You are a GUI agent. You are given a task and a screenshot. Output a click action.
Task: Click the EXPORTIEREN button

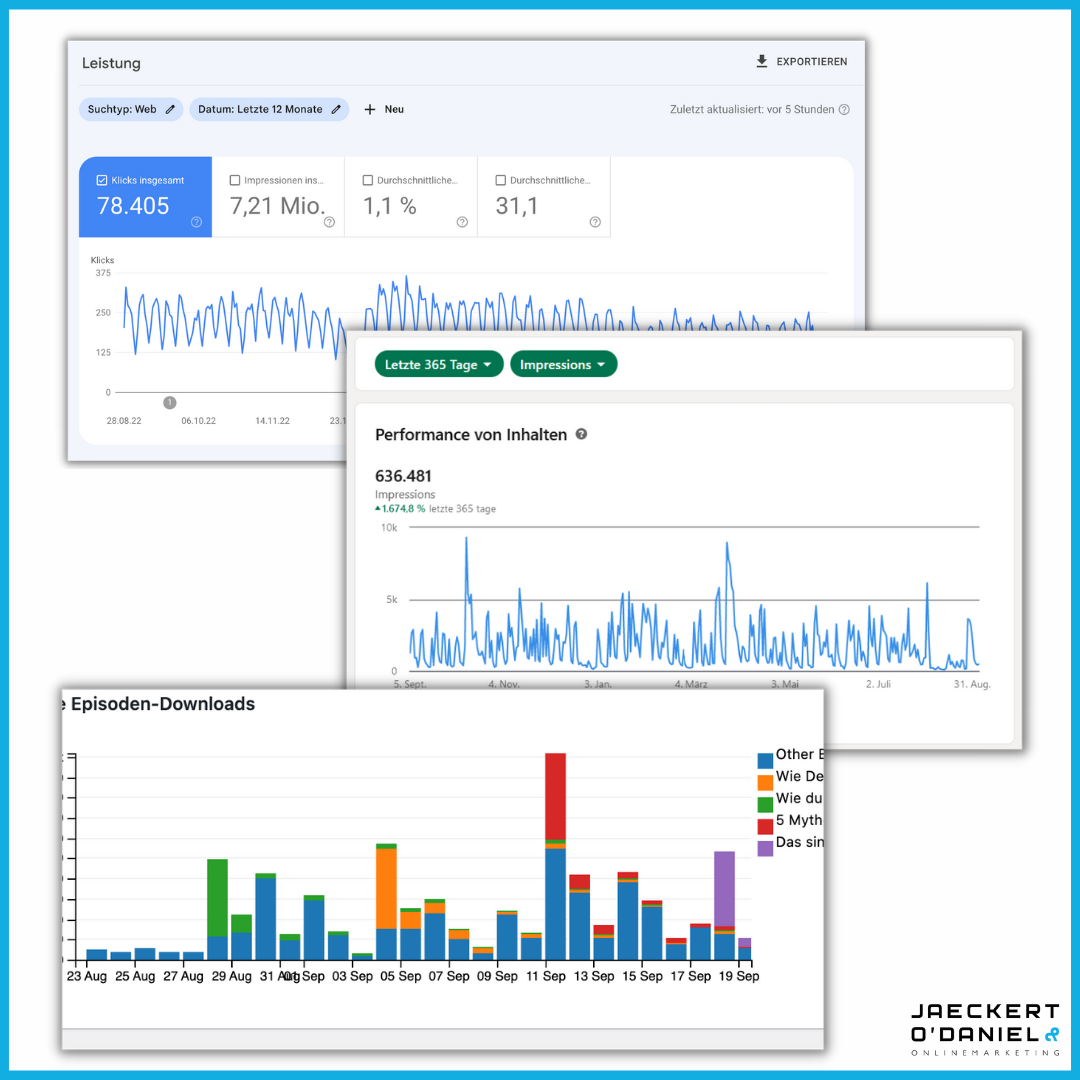pos(802,61)
